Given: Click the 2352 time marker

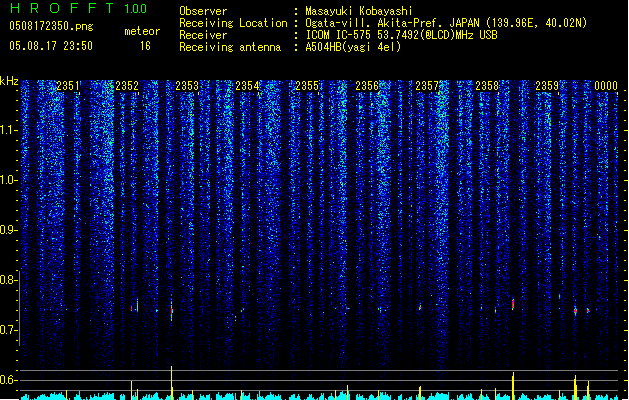Looking at the screenshot, I should click(x=127, y=86).
